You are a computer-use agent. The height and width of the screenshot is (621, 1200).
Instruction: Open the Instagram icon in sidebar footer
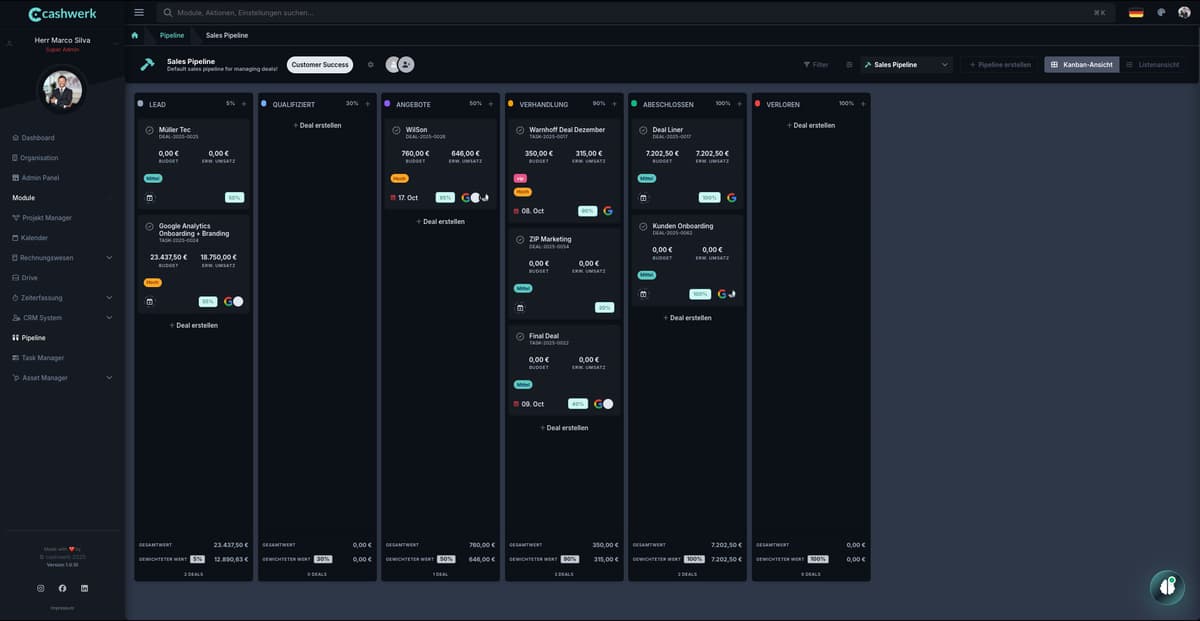pyautogui.click(x=41, y=588)
